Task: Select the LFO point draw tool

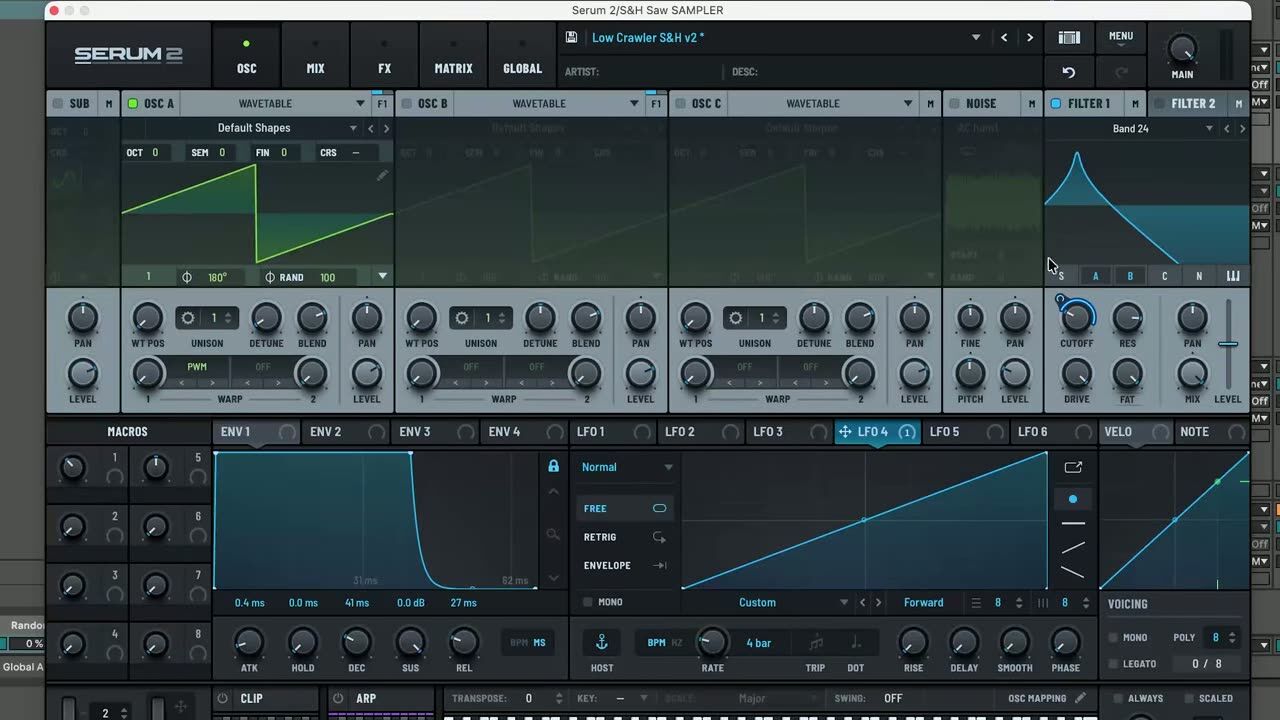Action: (x=1073, y=498)
